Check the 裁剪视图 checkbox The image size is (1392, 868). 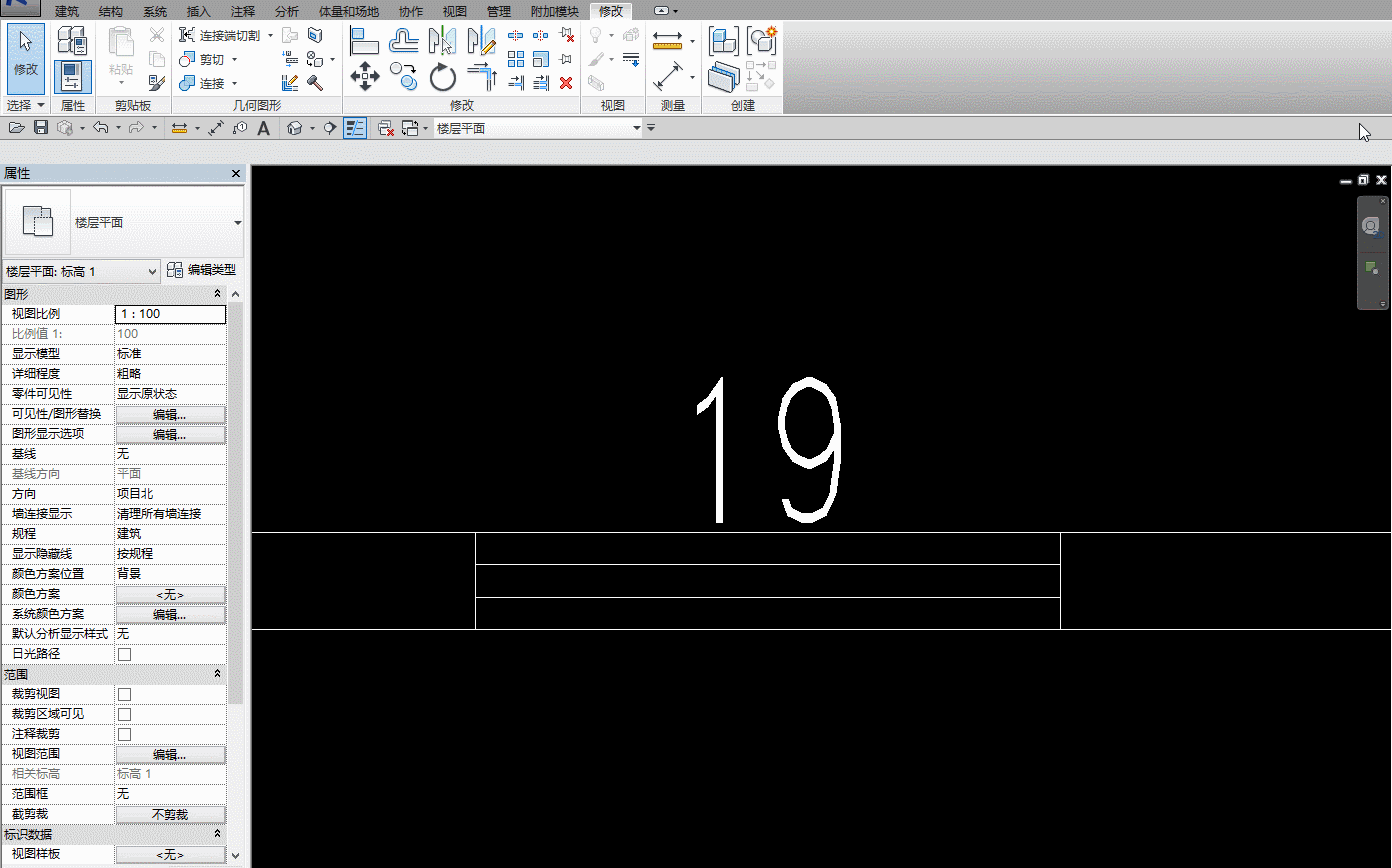(x=125, y=694)
